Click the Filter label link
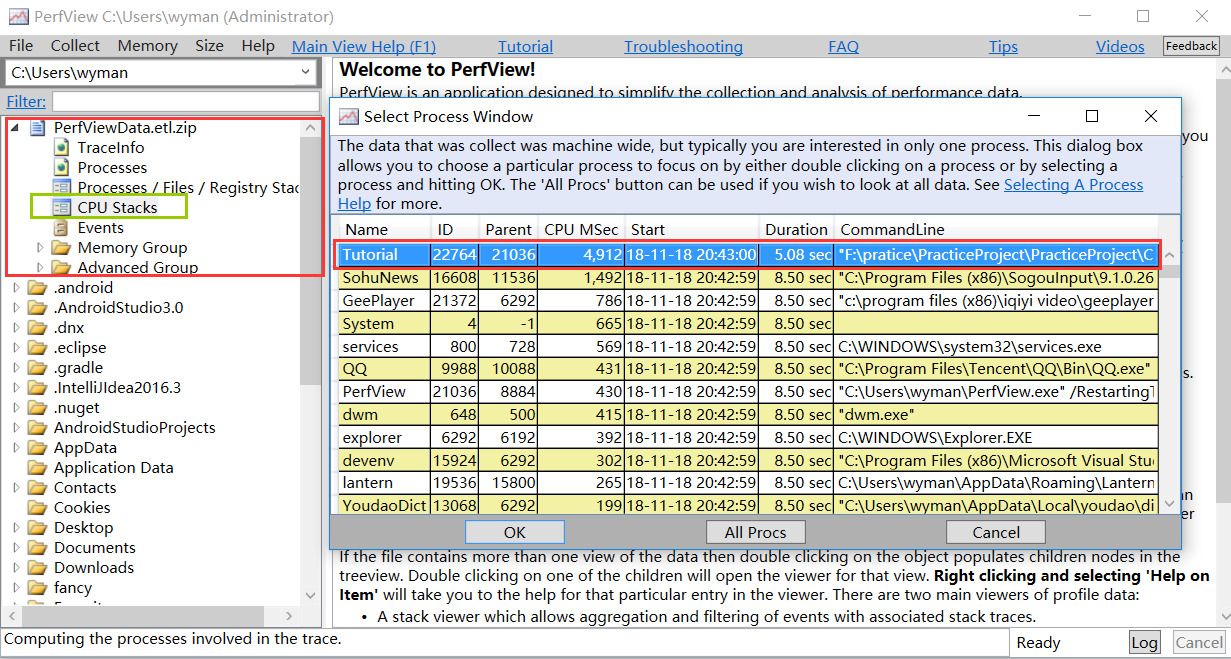Viewport: 1231px width, 659px height. (x=26, y=101)
